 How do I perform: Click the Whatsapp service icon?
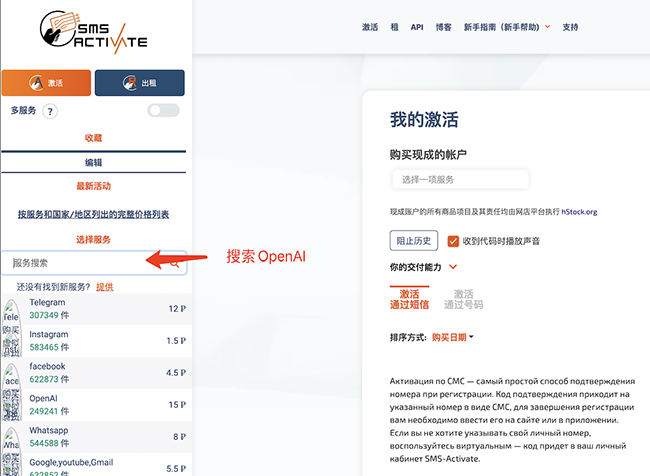pyautogui.click(x=11, y=439)
